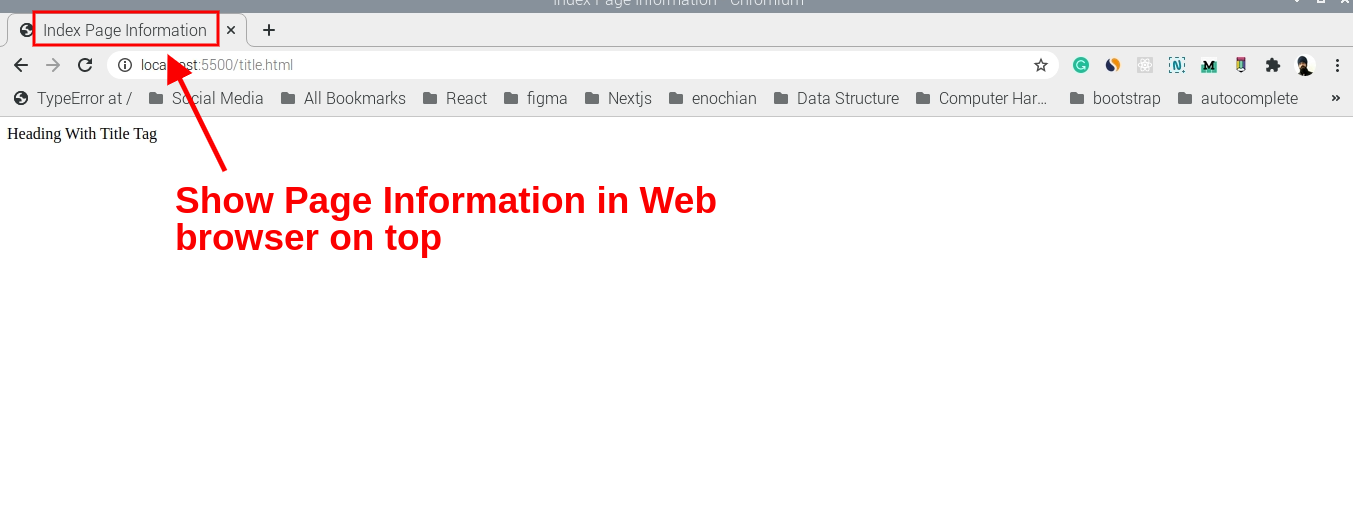Show more bookmarks with double chevron
The image size is (1353, 525).
click(x=1335, y=98)
